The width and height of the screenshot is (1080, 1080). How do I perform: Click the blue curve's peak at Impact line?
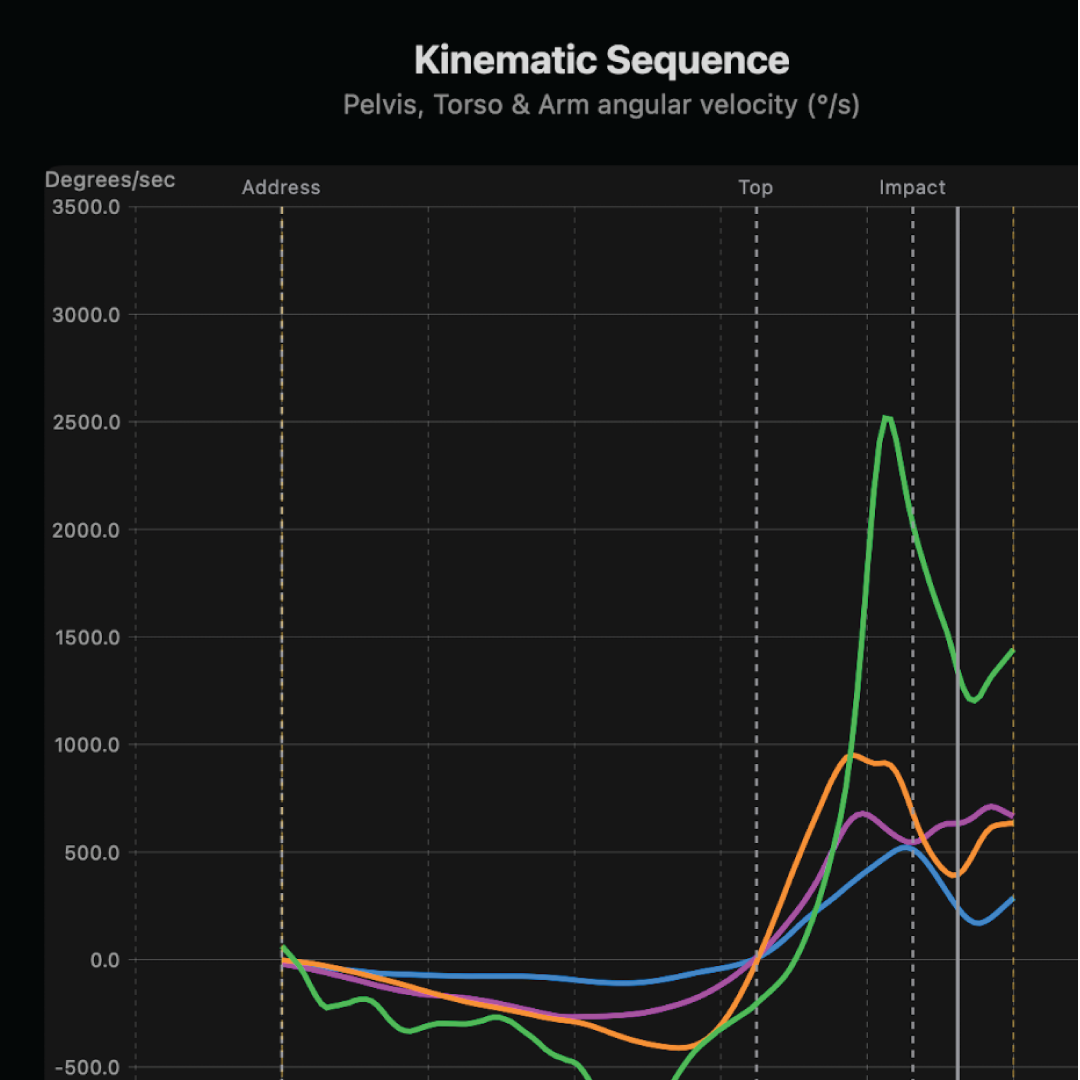pos(908,847)
